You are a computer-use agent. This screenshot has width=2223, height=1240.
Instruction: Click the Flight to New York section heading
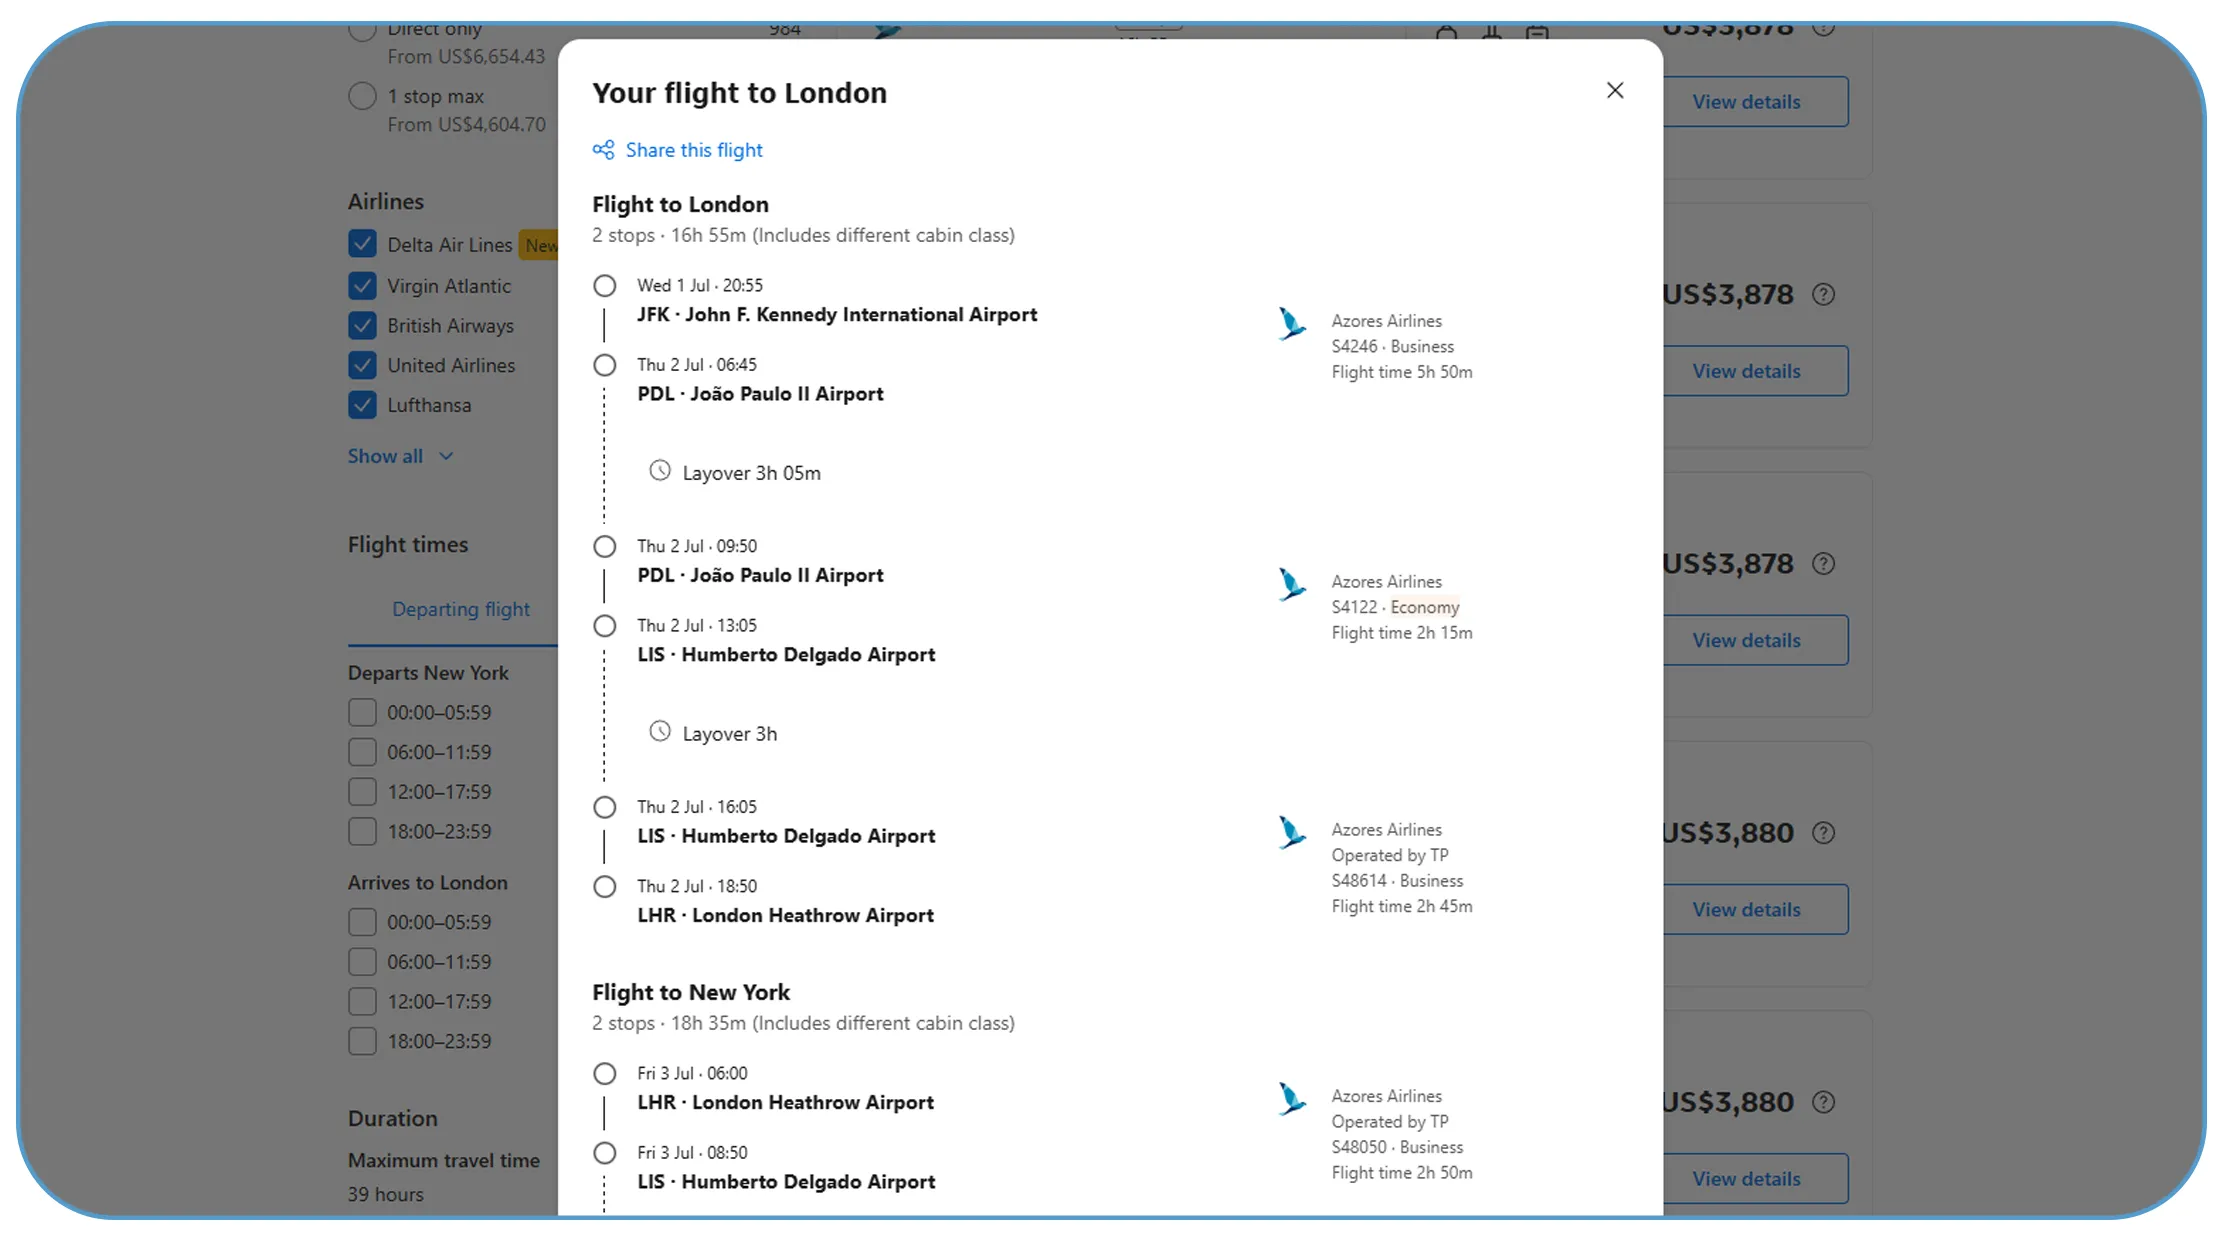(691, 992)
